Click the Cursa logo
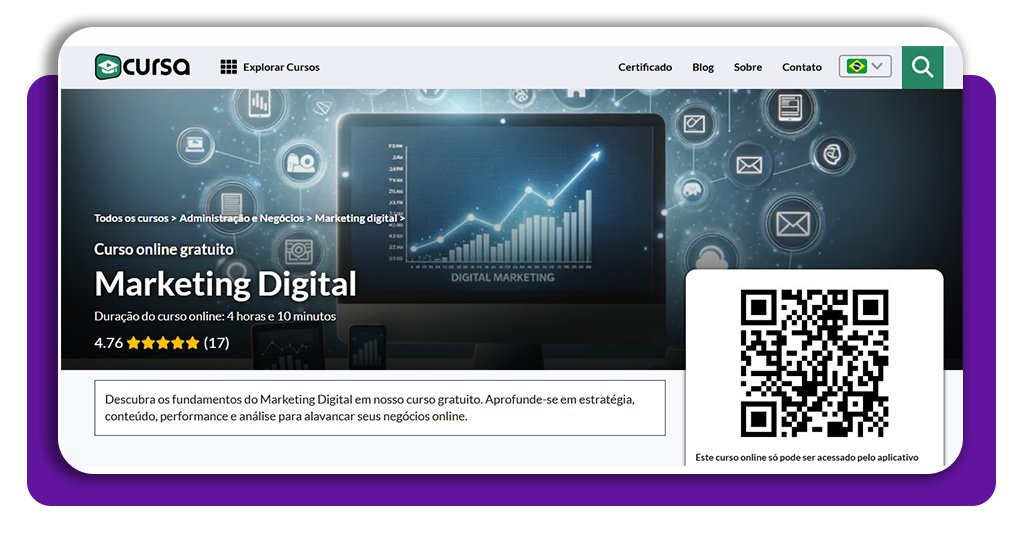Screen dimensions: 1024x536 (142, 67)
